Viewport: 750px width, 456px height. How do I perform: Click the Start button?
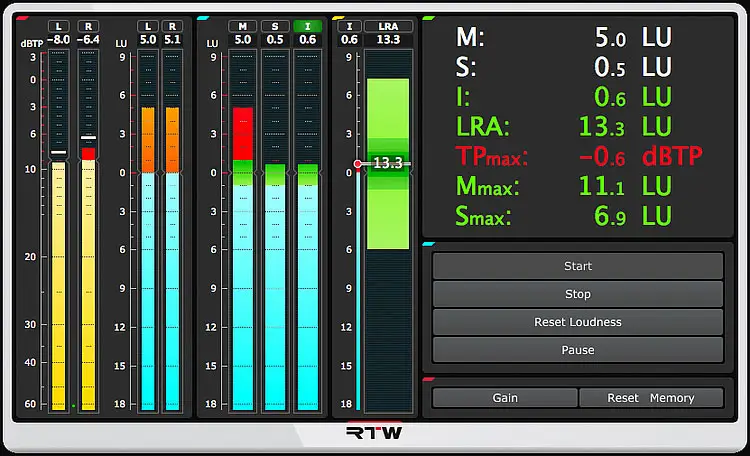pos(578,266)
